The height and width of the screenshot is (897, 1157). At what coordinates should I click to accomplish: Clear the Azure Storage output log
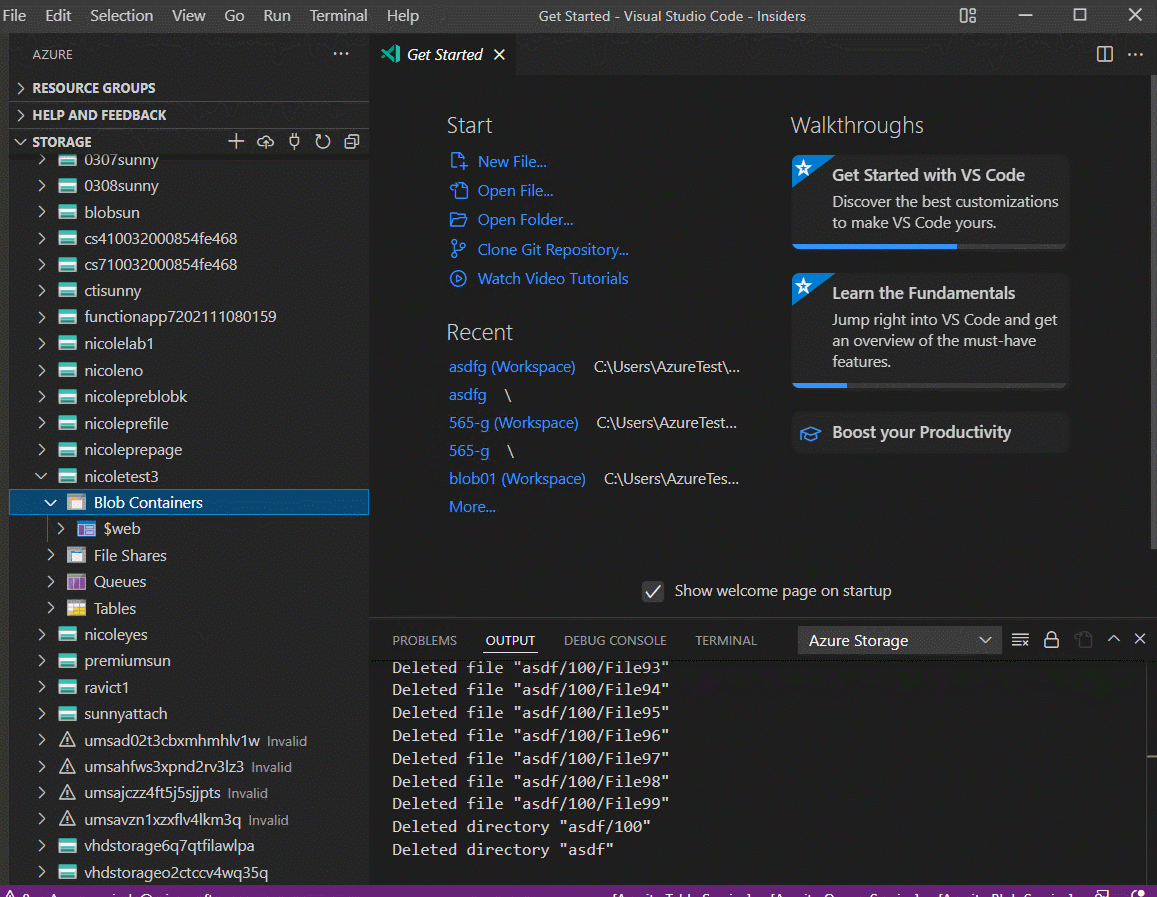[x=1019, y=639]
